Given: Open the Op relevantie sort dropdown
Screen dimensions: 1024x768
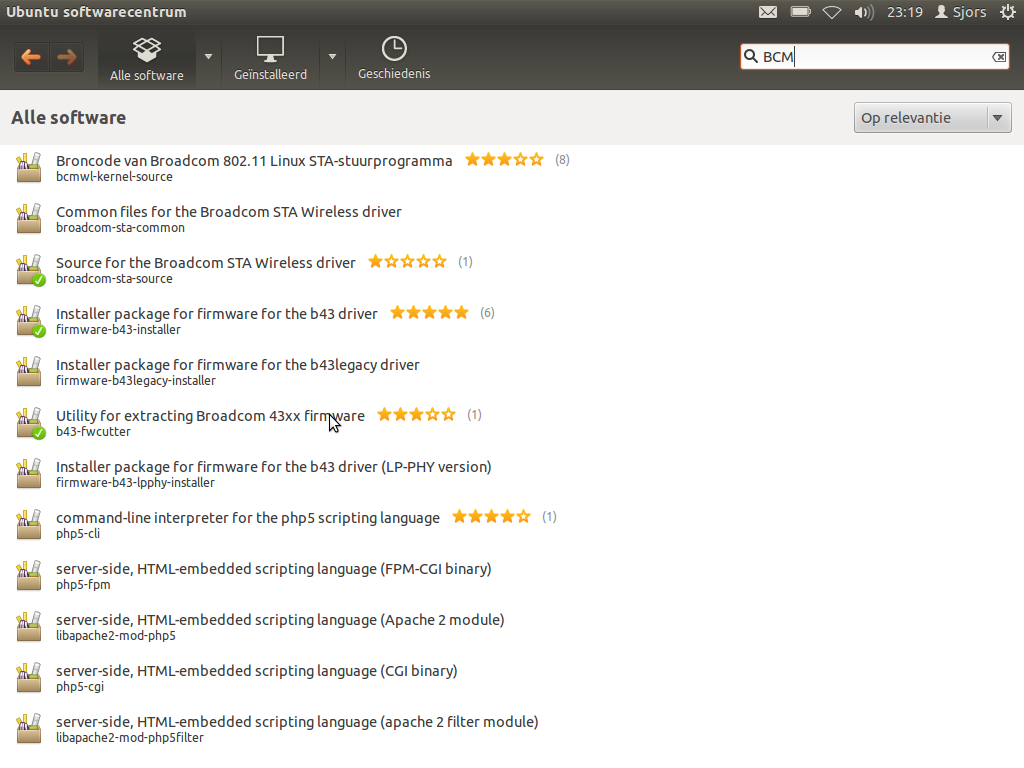Looking at the screenshot, I should click(x=932, y=118).
